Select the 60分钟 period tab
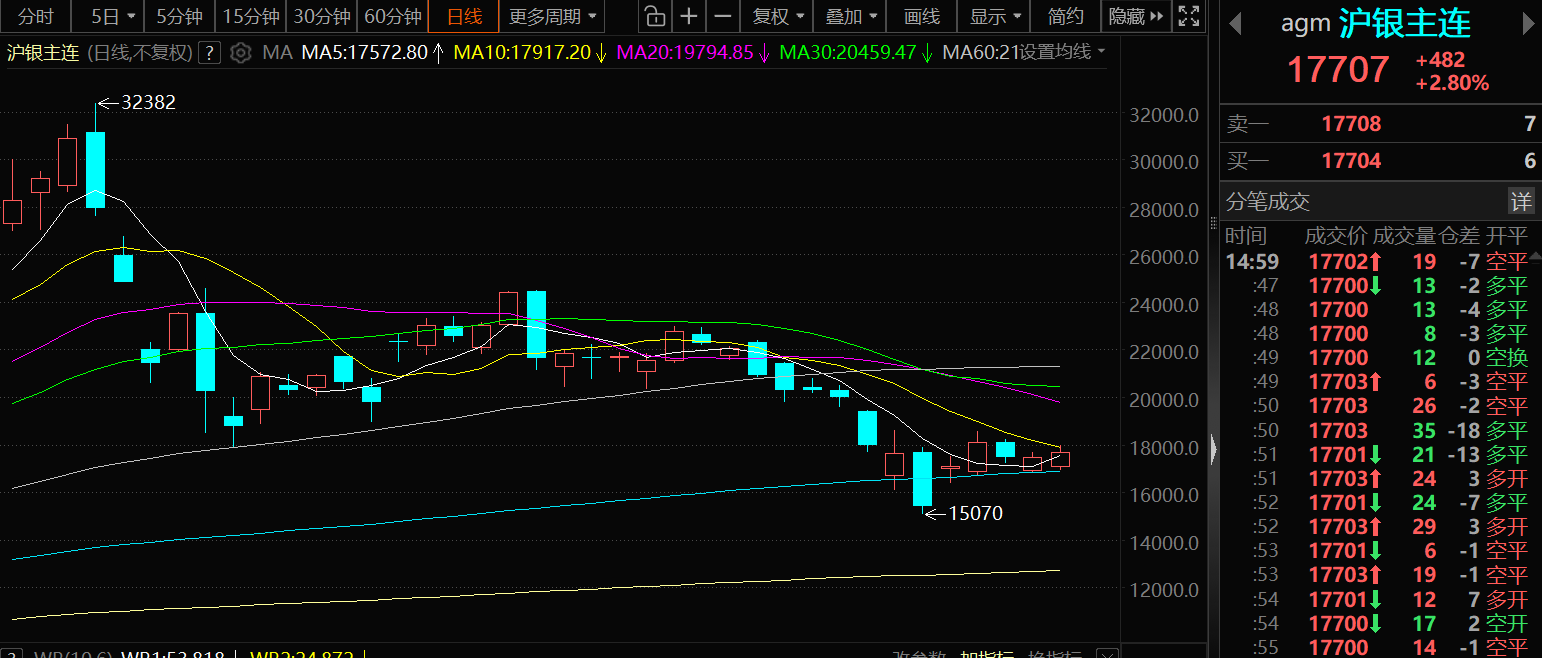This screenshot has height=658, width=1542. (x=392, y=16)
